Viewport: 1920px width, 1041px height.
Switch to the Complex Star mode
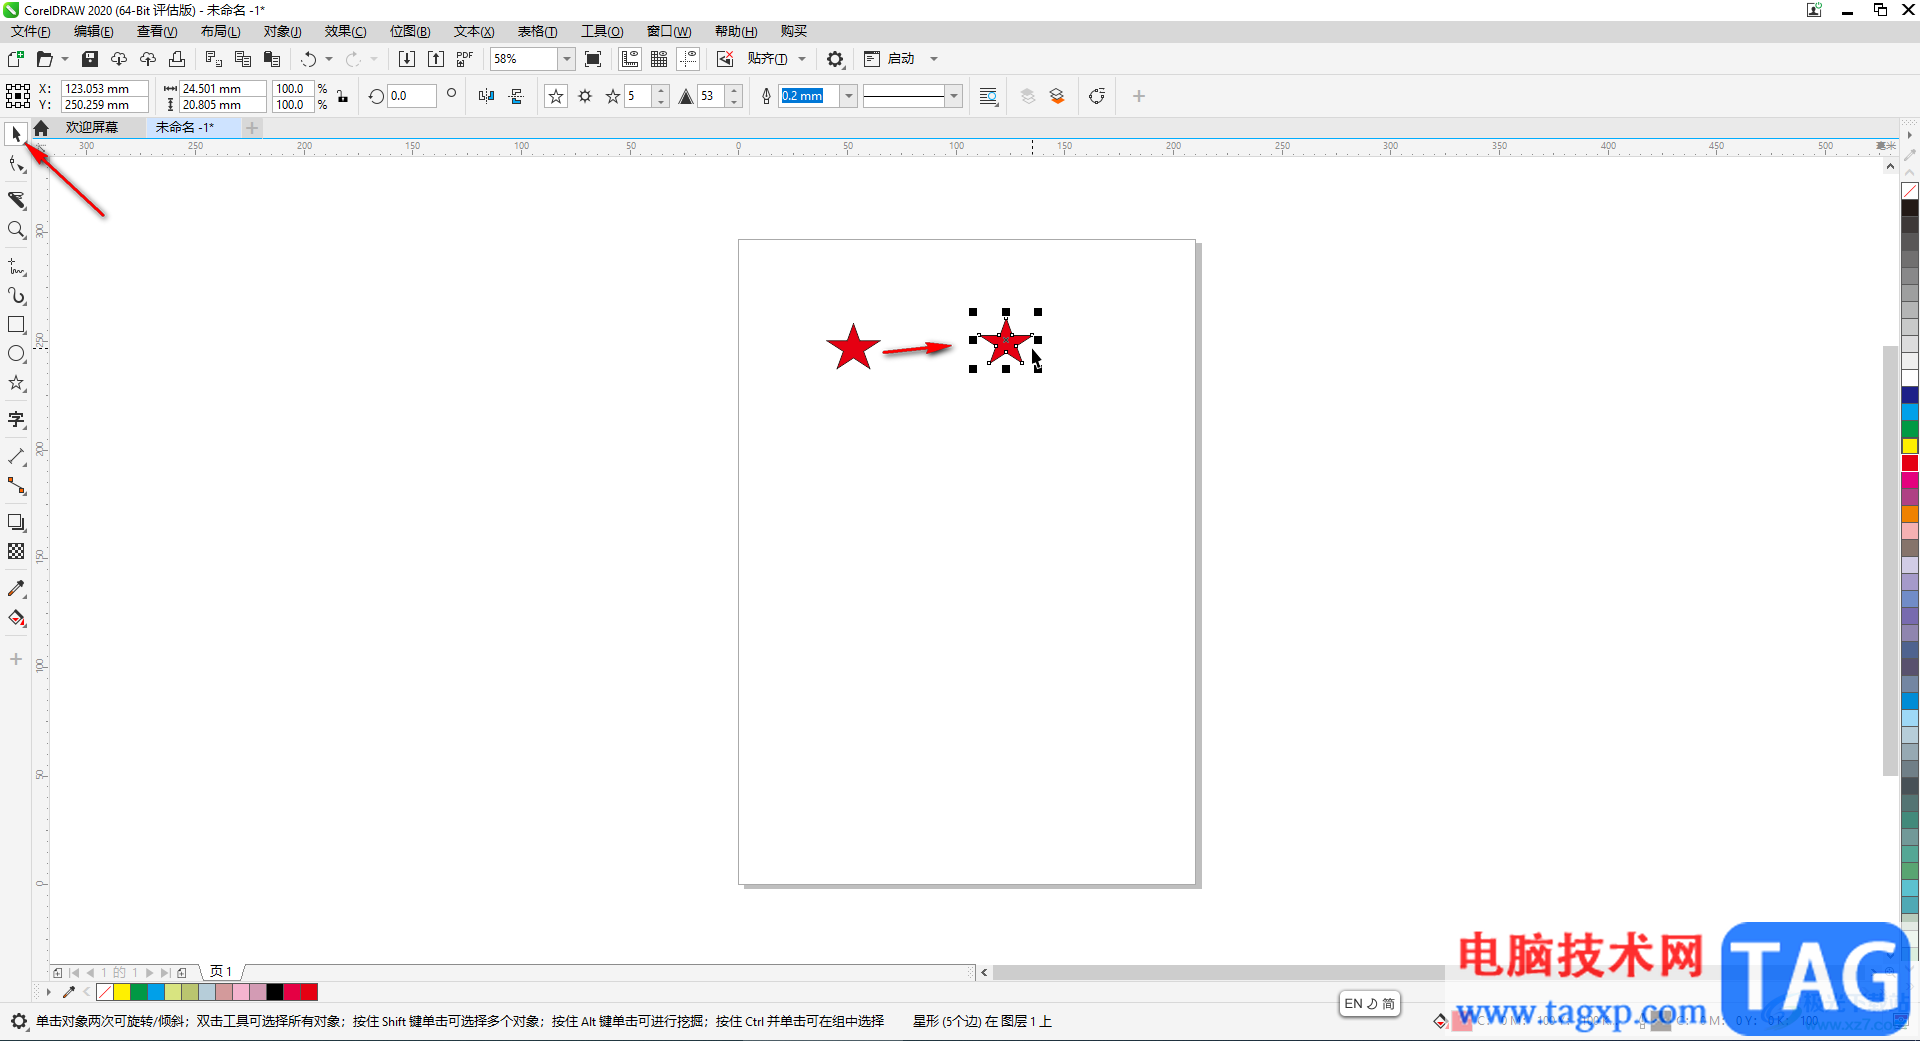tap(585, 96)
